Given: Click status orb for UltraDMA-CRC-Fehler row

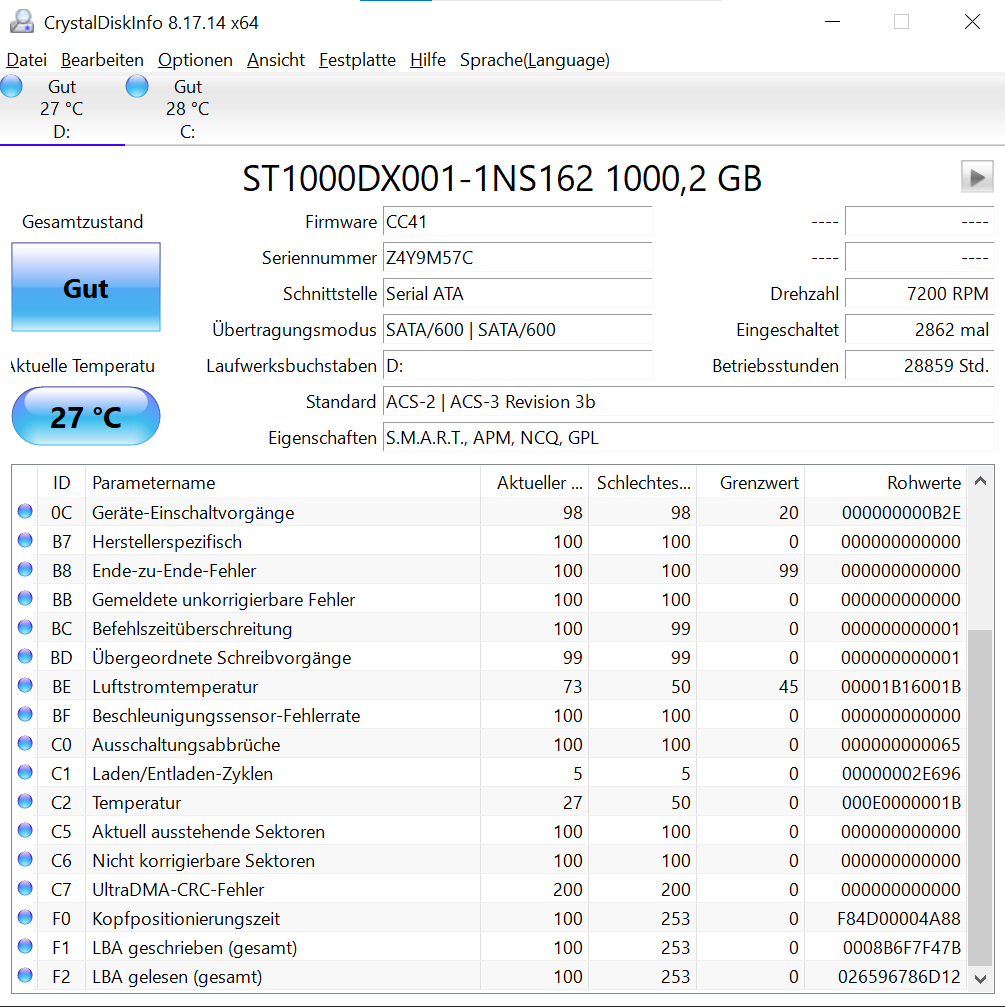Looking at the screenshot, I should tap(25, 888).
